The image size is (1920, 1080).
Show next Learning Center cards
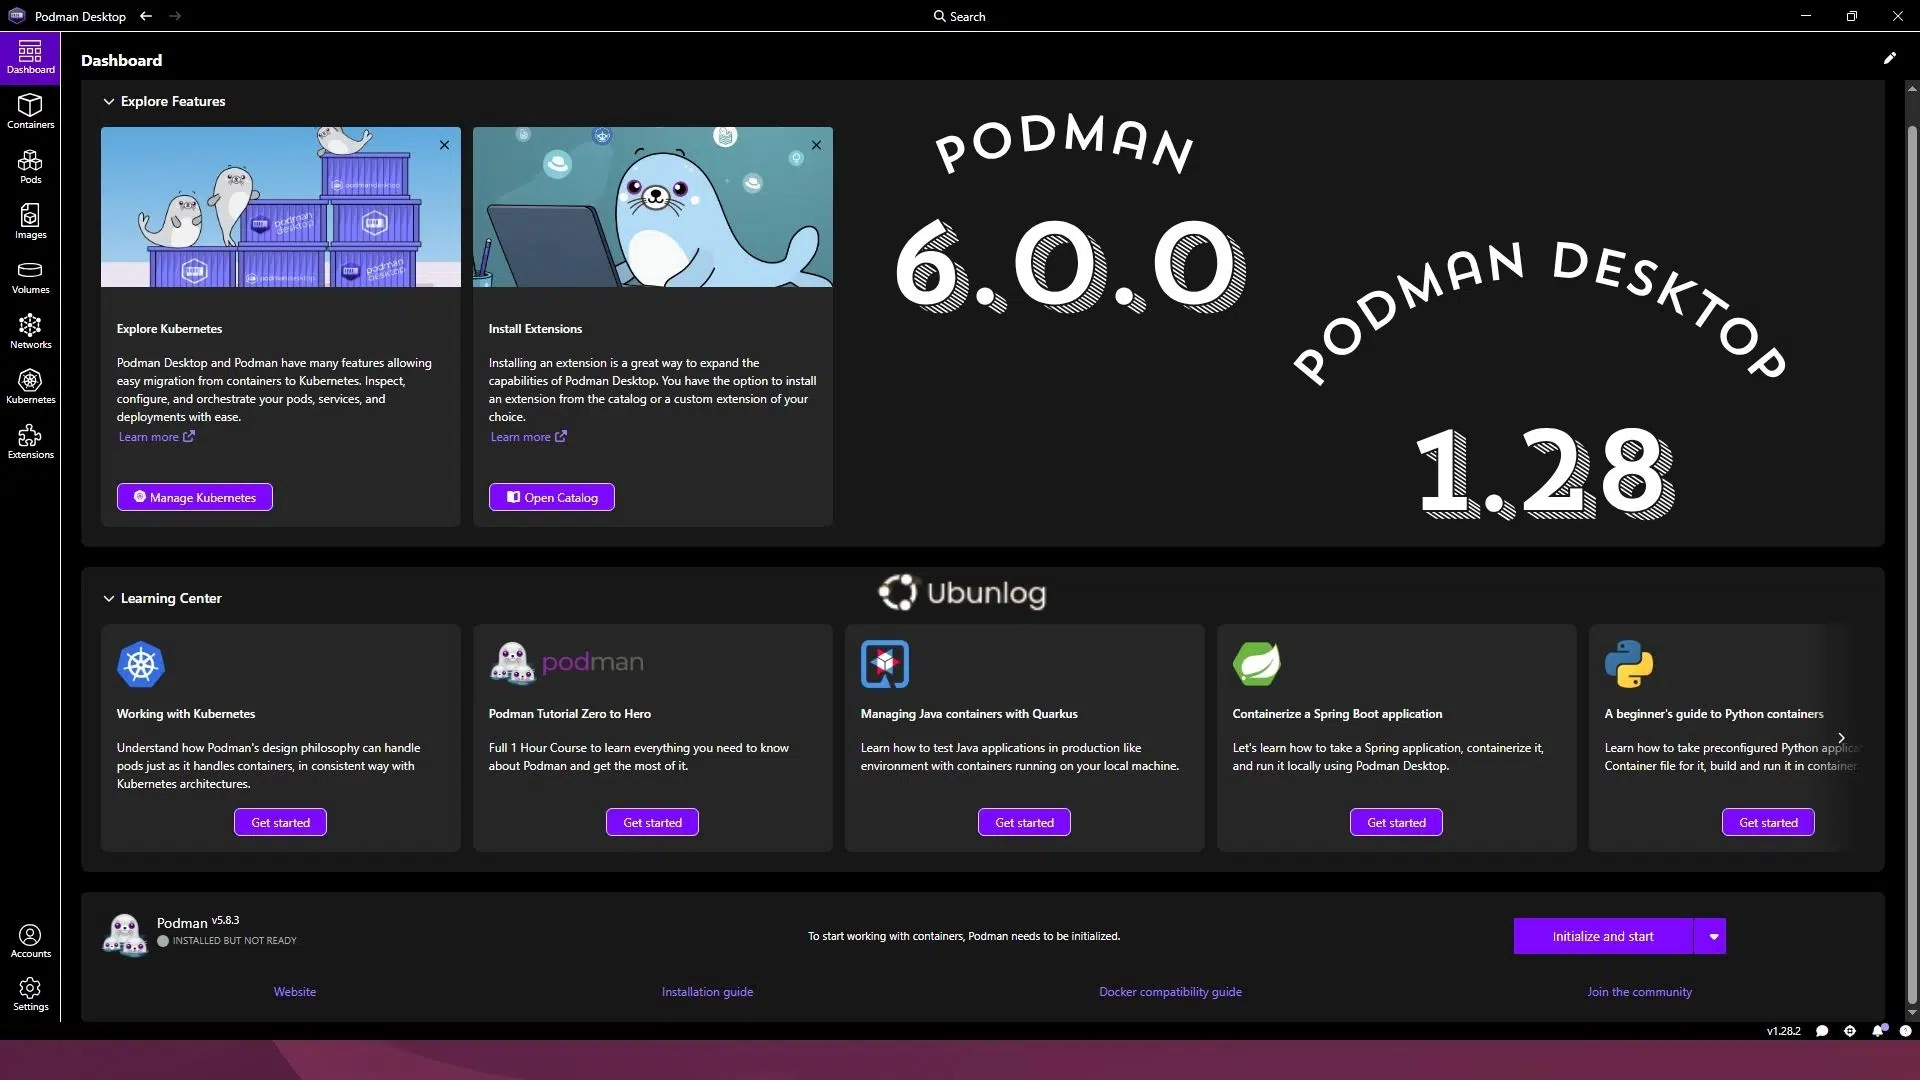(1841, 738)
